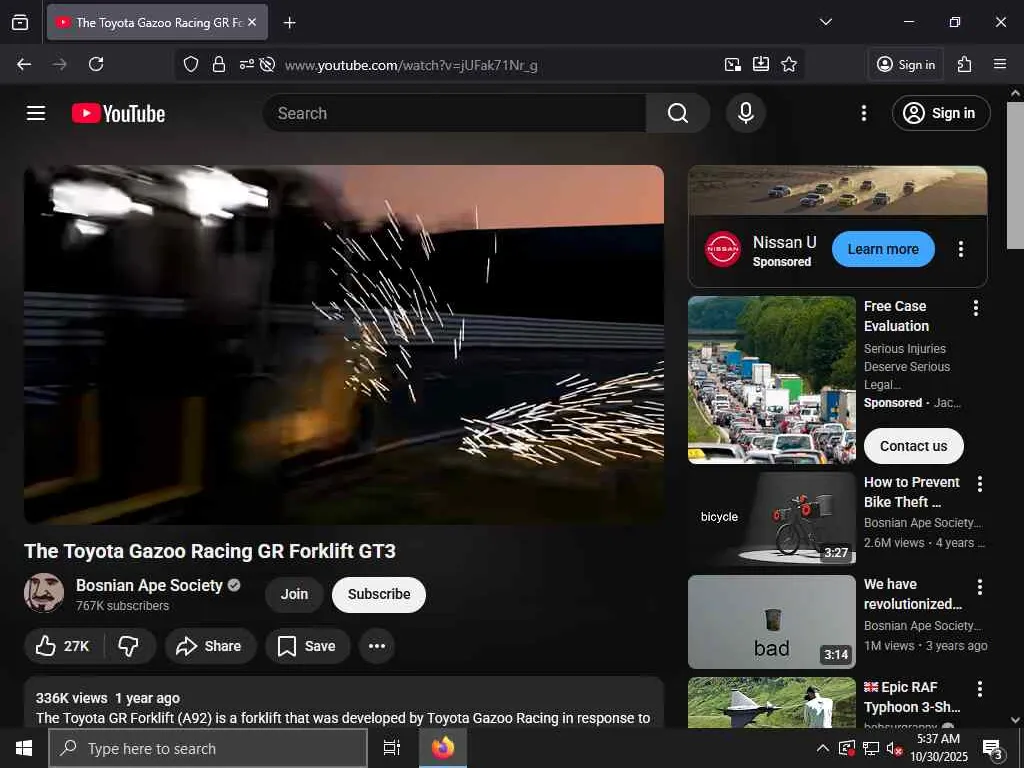Sign in to Firefox account button
Screen dimensions: 1024x768
coord(906,64)
